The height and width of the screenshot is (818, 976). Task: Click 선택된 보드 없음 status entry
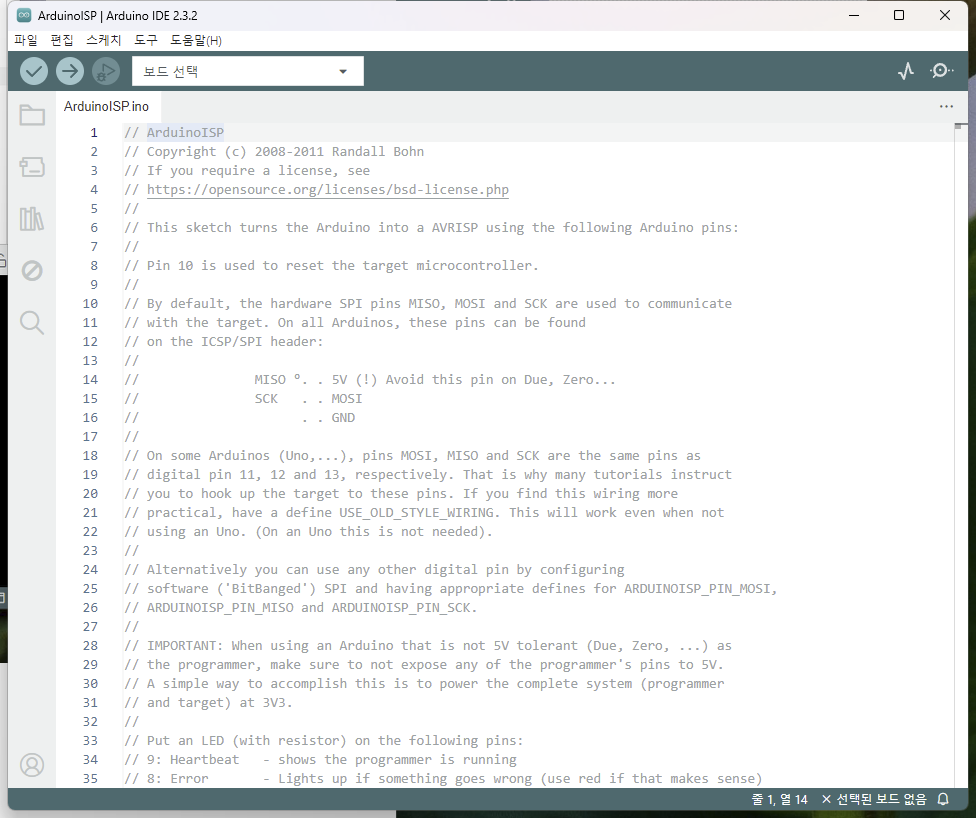[874, 799]
